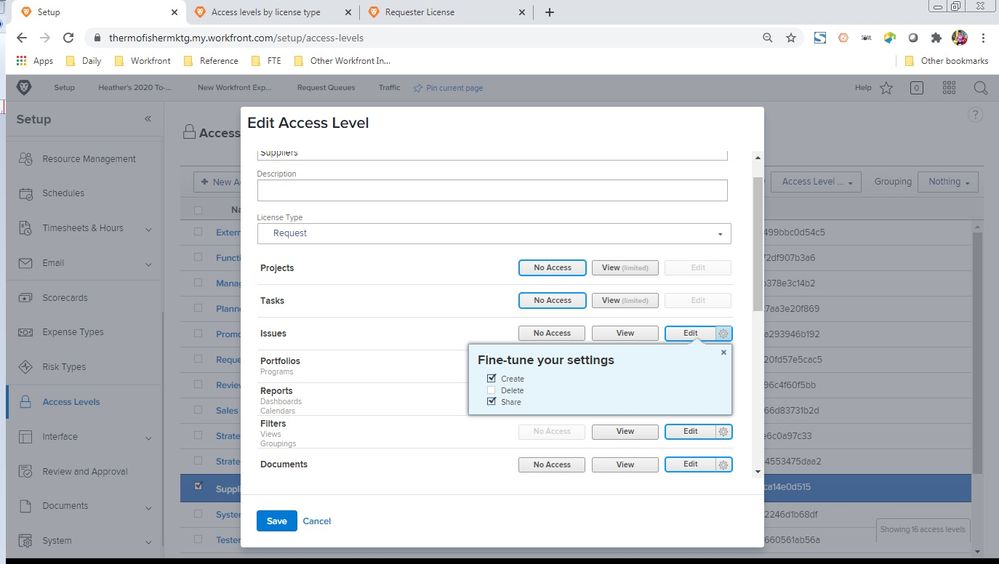The height and width of the screenshot is (564, 999).
Task: Reload the page with browser refresh icon
Action: (68, 38)
